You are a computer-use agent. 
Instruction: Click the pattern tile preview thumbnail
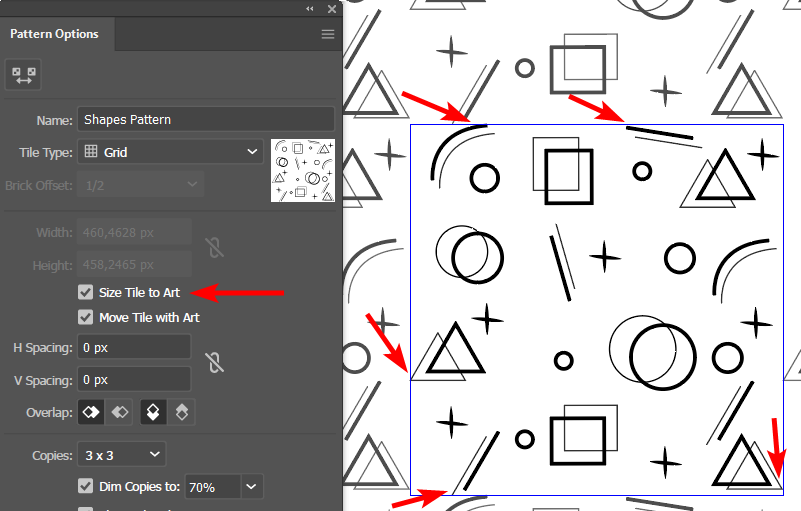302,170
